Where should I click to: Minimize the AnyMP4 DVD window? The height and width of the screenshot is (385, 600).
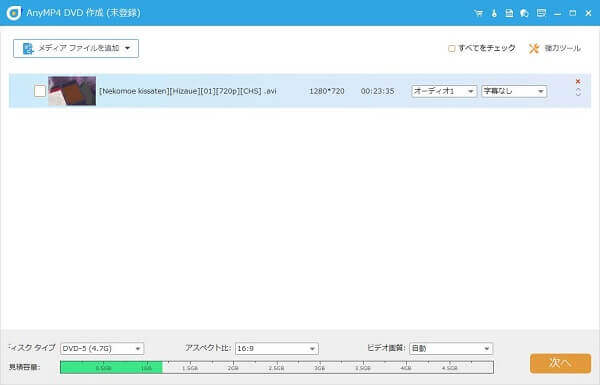(558, 13)
